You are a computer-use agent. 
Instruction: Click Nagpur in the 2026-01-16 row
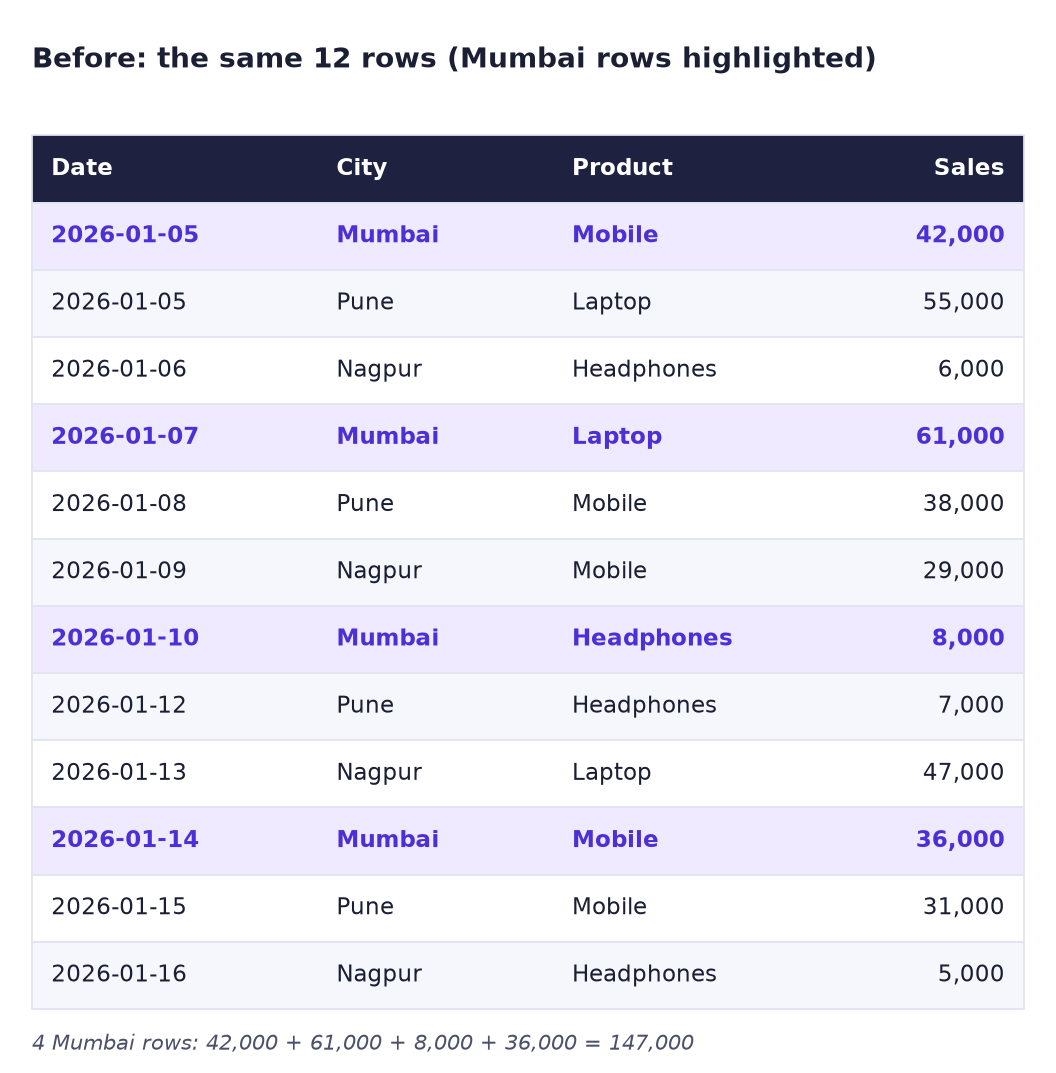[378, 974]
